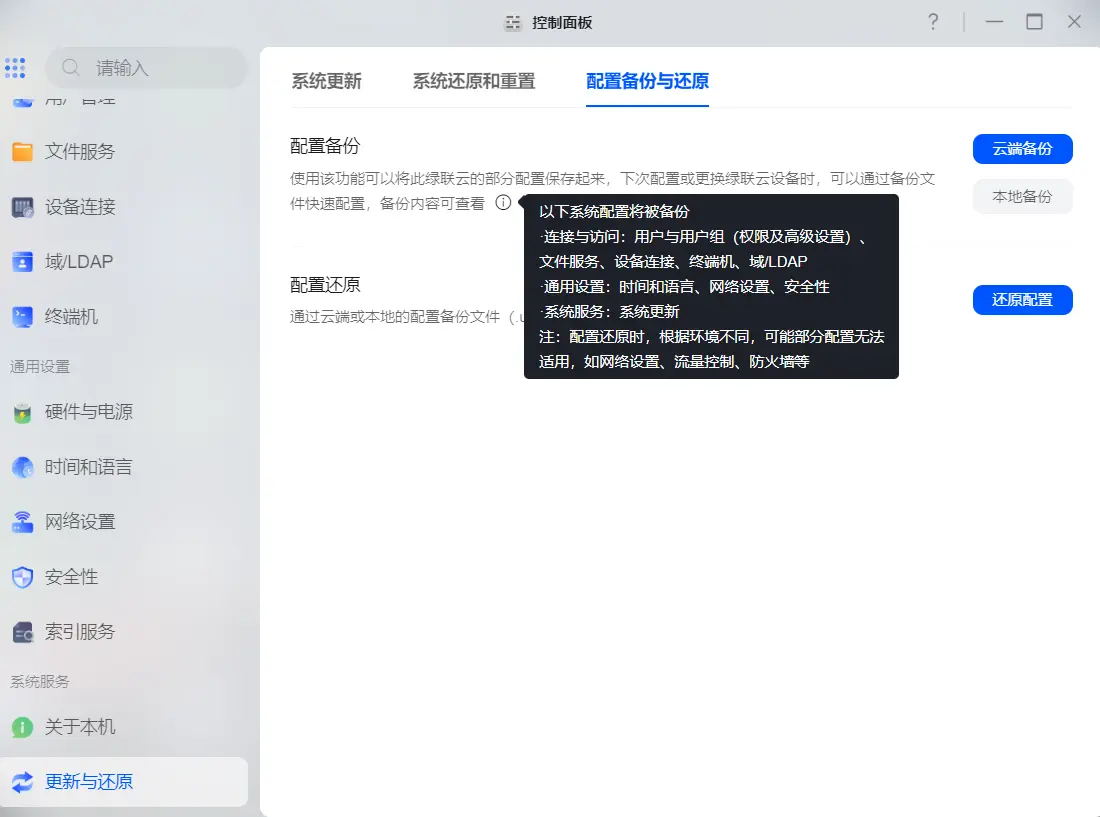Click the 时间和语言 globe icon
Viewport: 1100px width, 817px height.
tap(22, 467)
